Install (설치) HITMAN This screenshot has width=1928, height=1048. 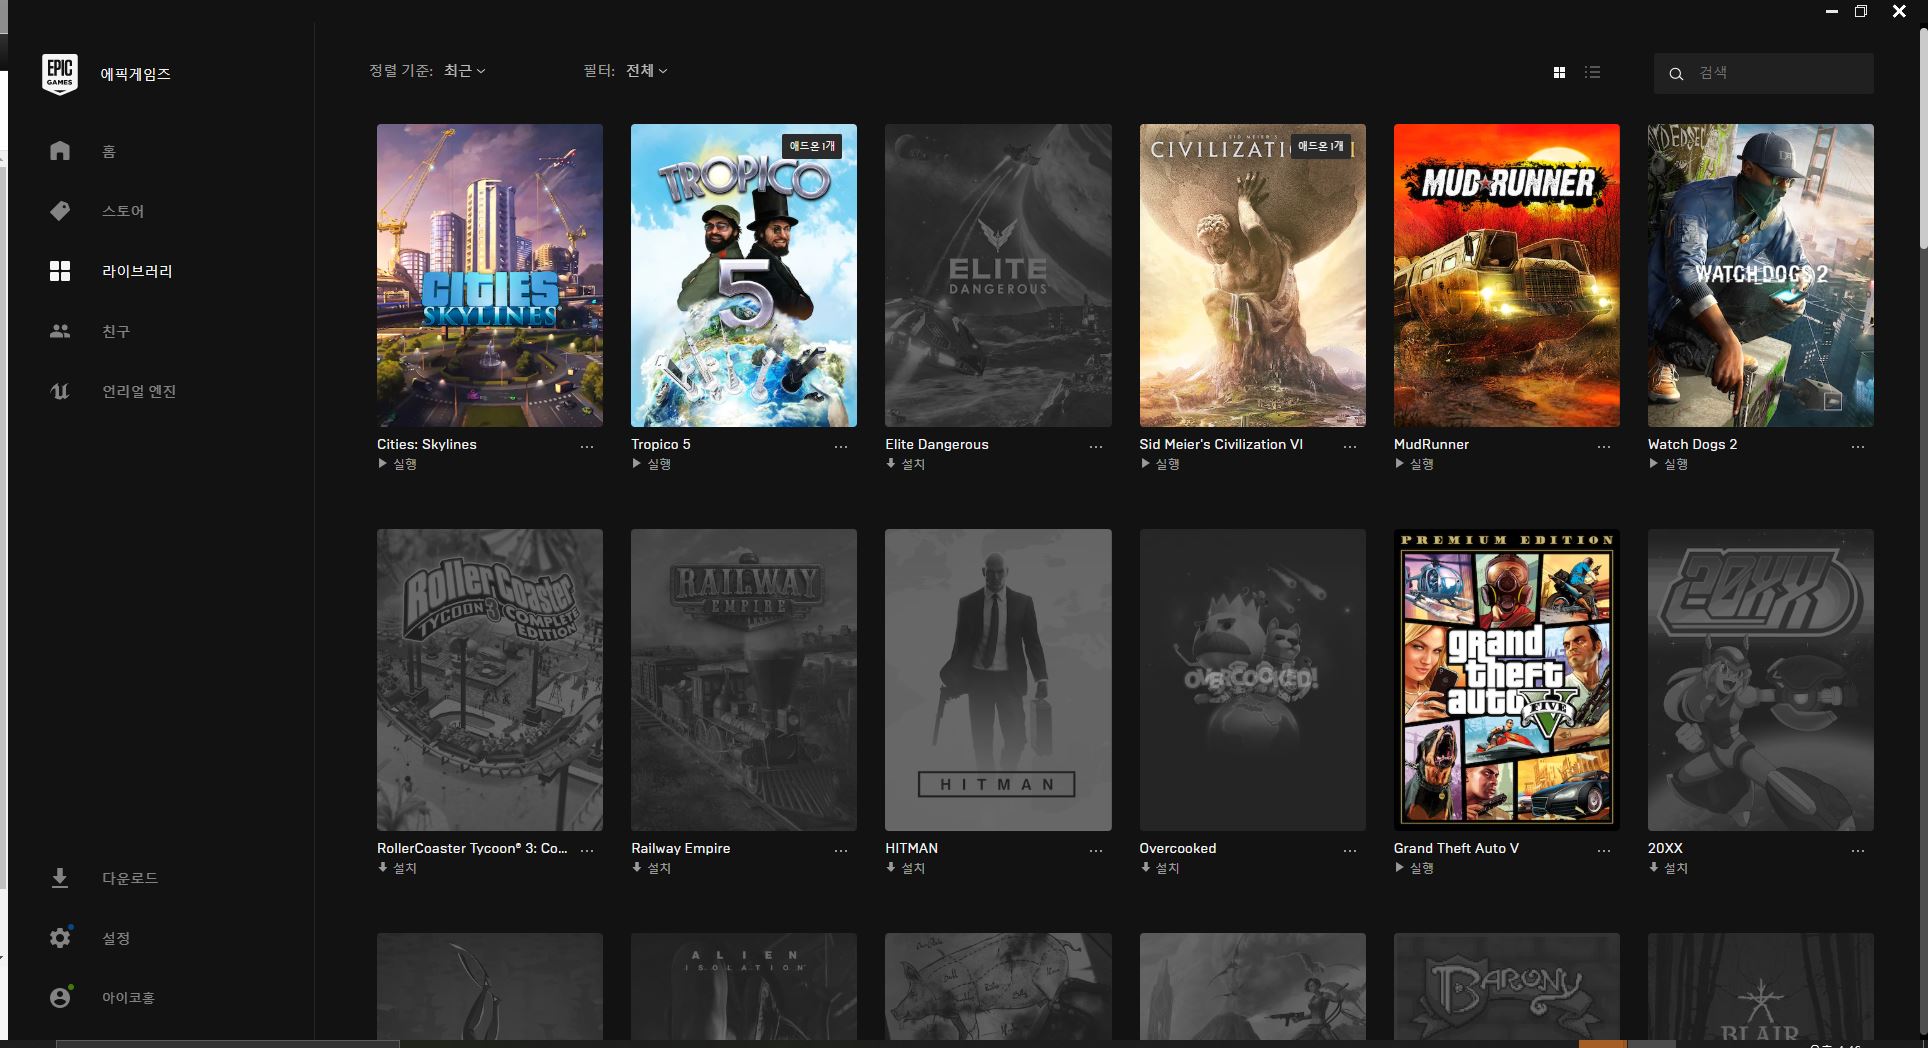(905, 868)
